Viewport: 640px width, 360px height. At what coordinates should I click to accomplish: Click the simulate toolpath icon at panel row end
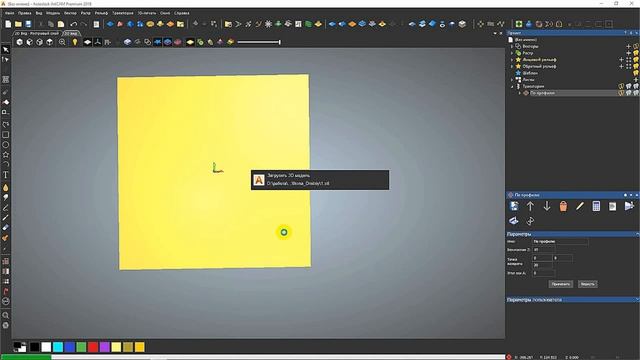(x=629, y=207)
